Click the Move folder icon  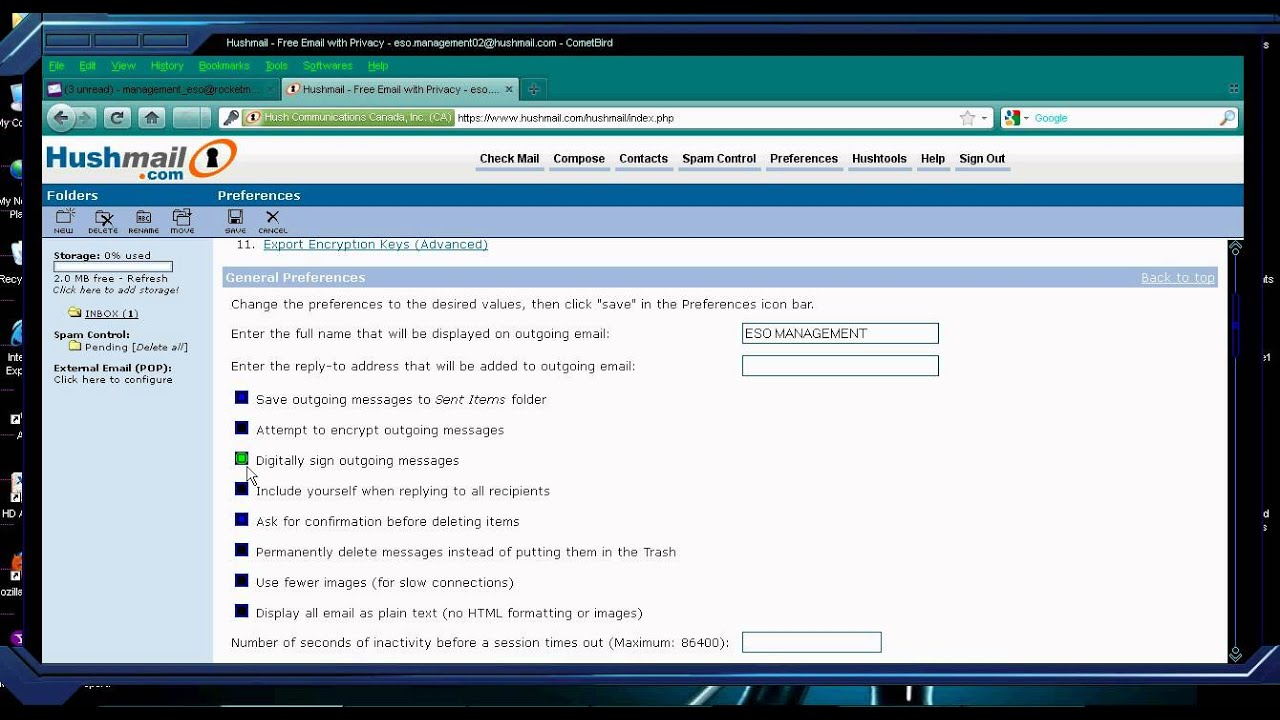[x=182, y=221]
